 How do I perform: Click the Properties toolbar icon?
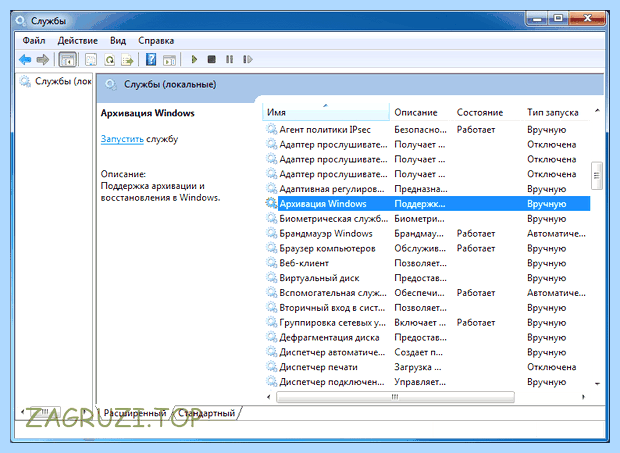(x=91, y=60)
